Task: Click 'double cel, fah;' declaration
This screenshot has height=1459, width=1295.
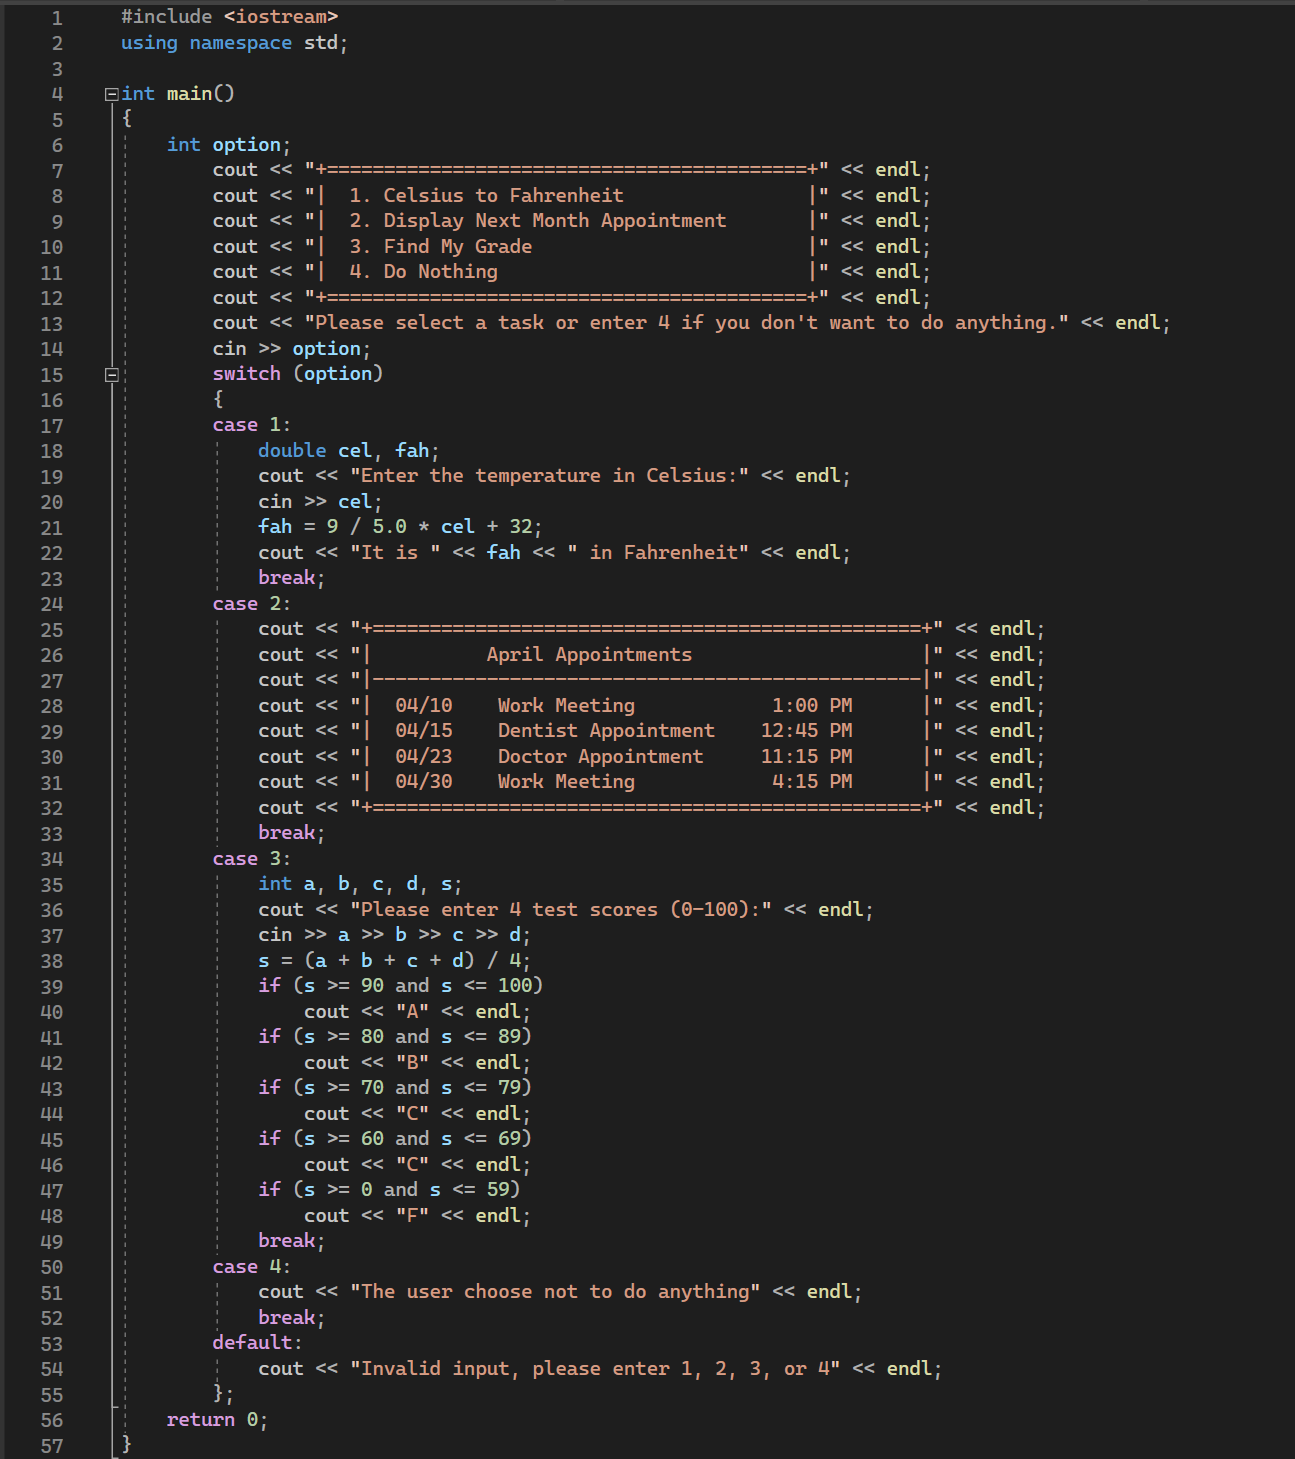Action: click(348, 451)
